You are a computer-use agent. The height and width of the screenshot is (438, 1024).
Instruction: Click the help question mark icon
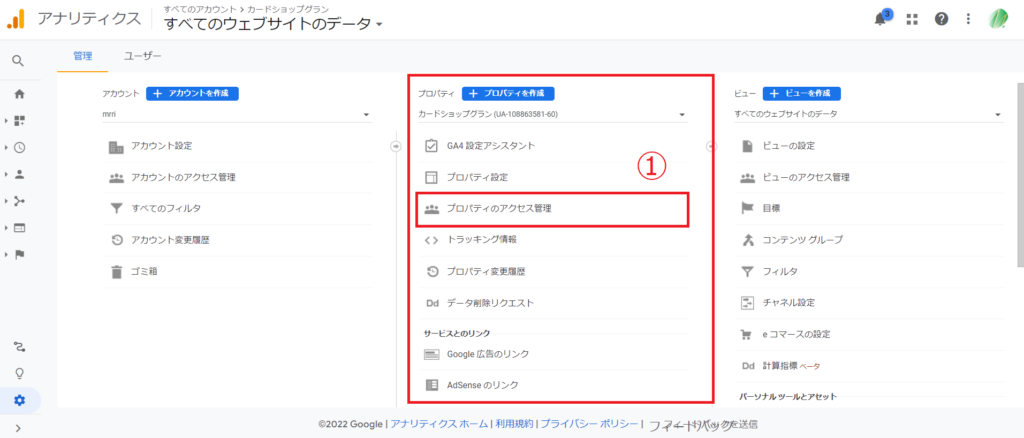941,19
